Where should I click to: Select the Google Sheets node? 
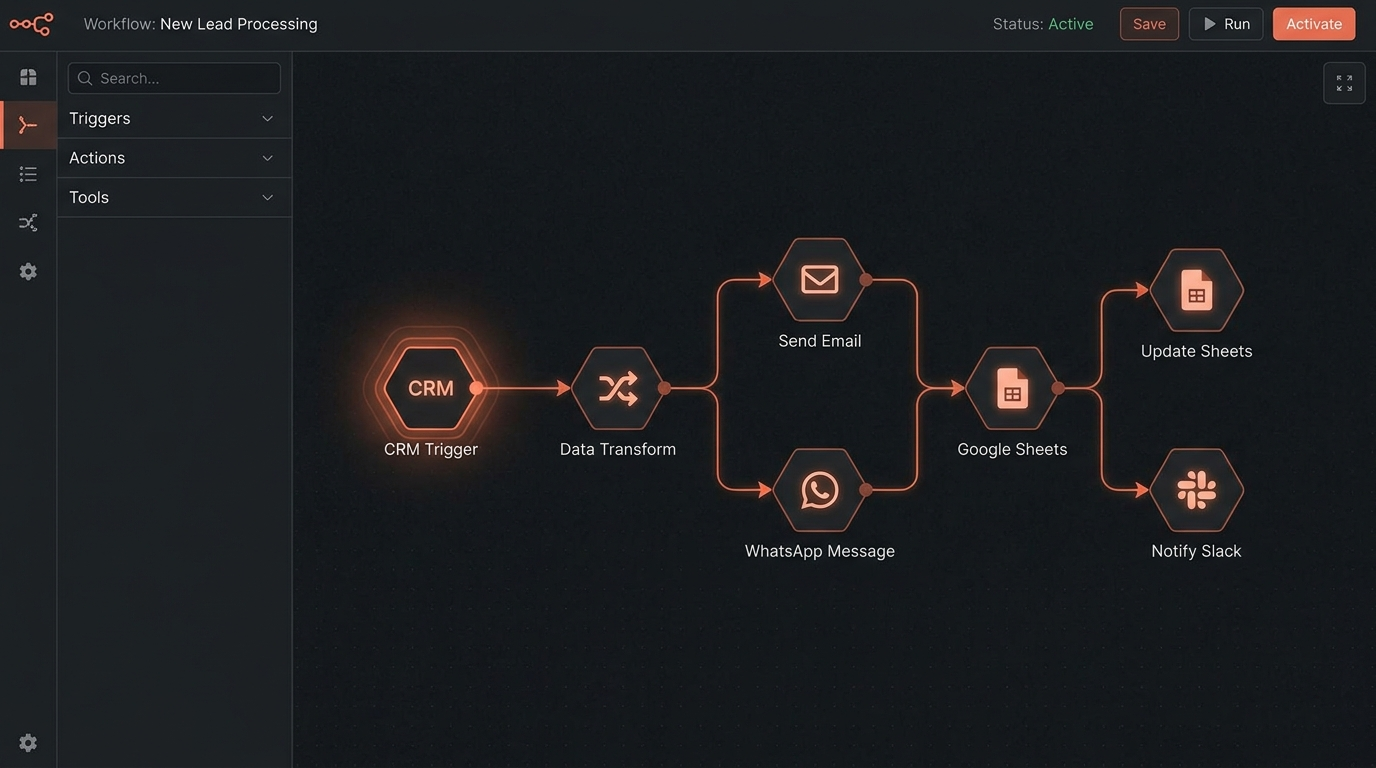(1012, 388)
